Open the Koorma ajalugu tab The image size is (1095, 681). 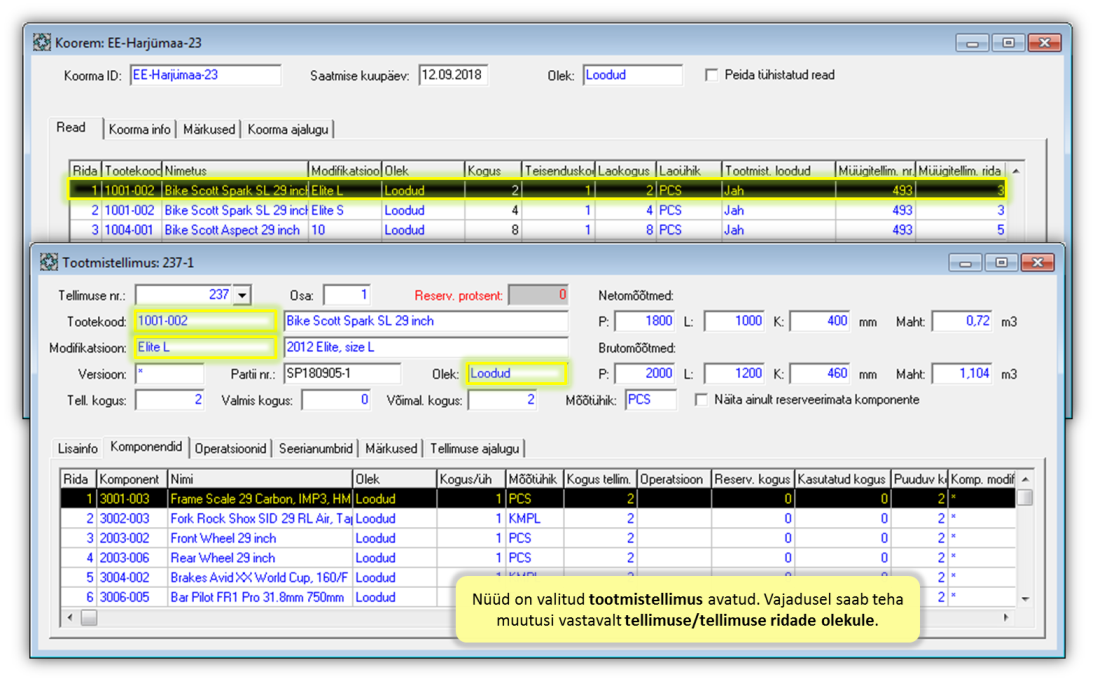pyautogui.click(x=288, y=129)
